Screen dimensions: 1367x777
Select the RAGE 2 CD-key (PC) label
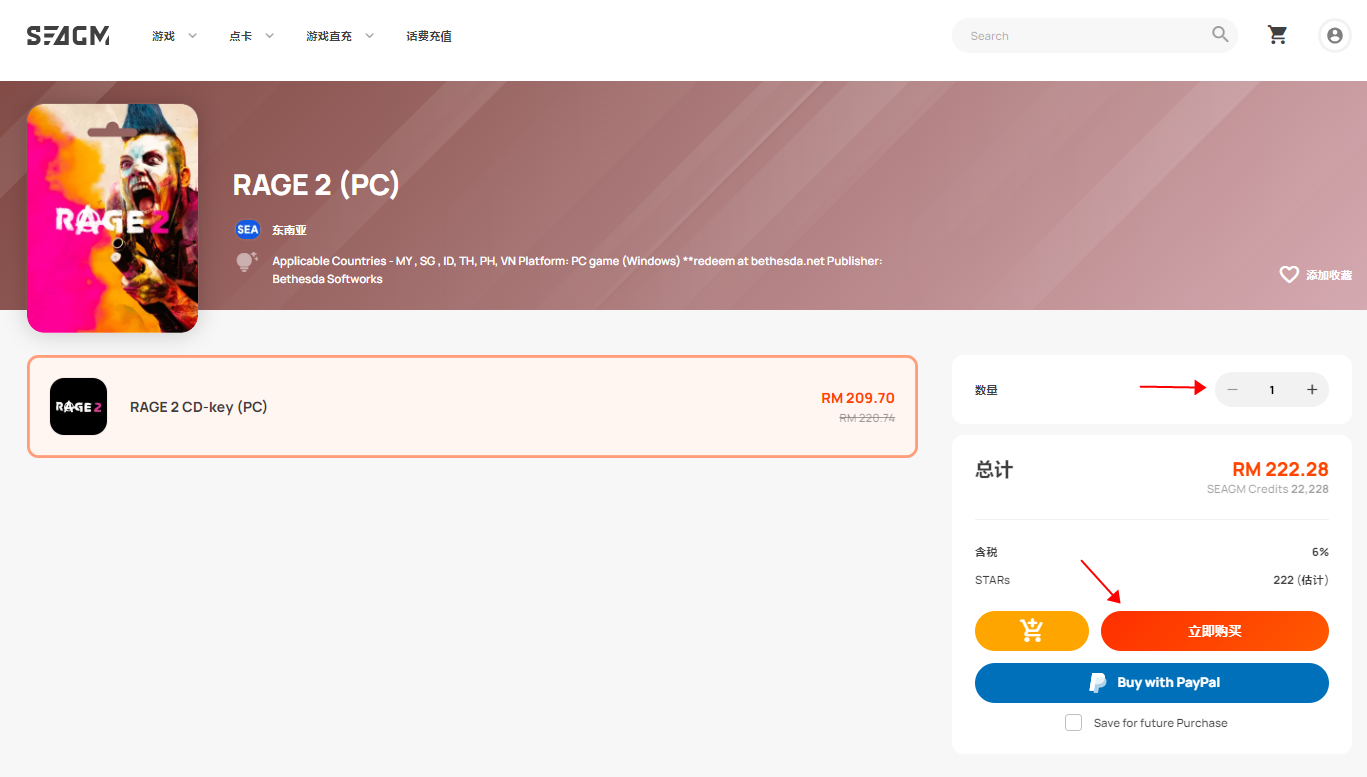coord(199,407)
